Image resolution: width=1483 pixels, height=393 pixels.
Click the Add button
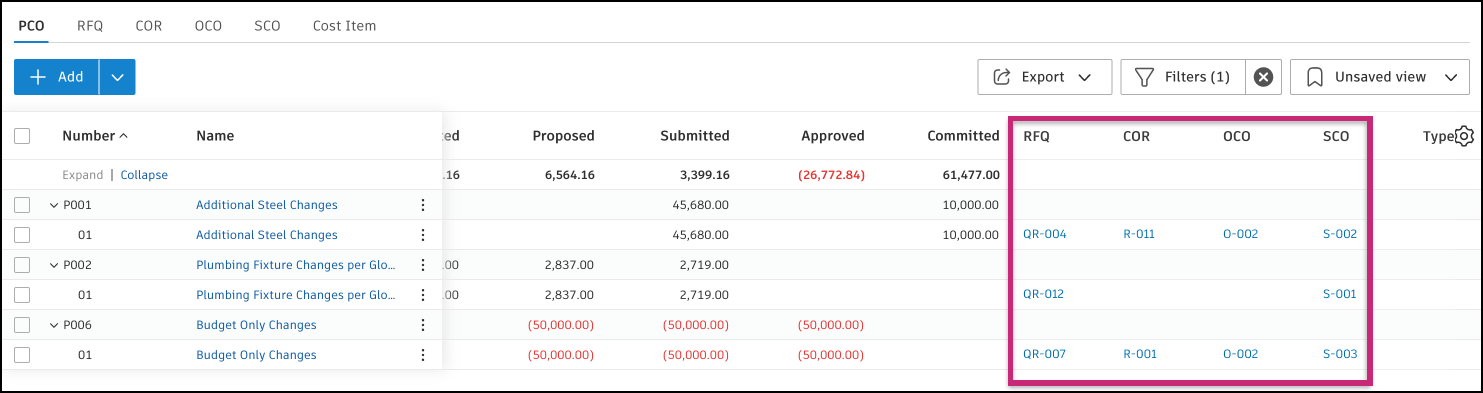[x=57, y=77]
